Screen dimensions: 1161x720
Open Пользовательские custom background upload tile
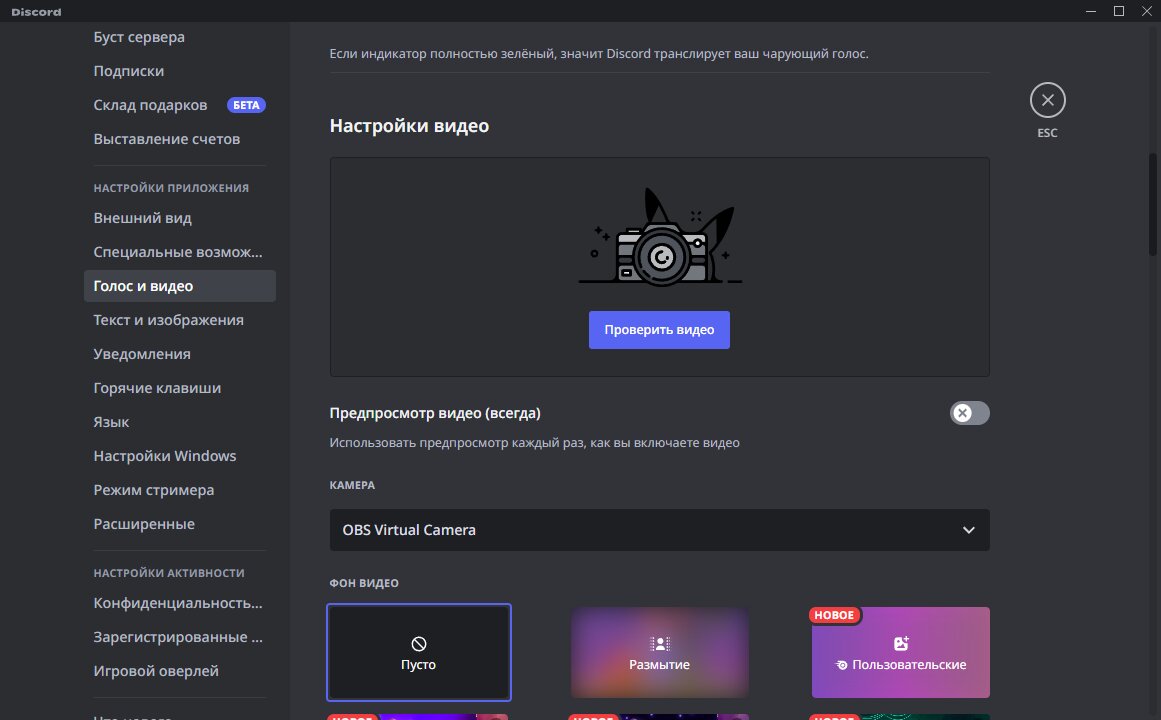point(900,653)
